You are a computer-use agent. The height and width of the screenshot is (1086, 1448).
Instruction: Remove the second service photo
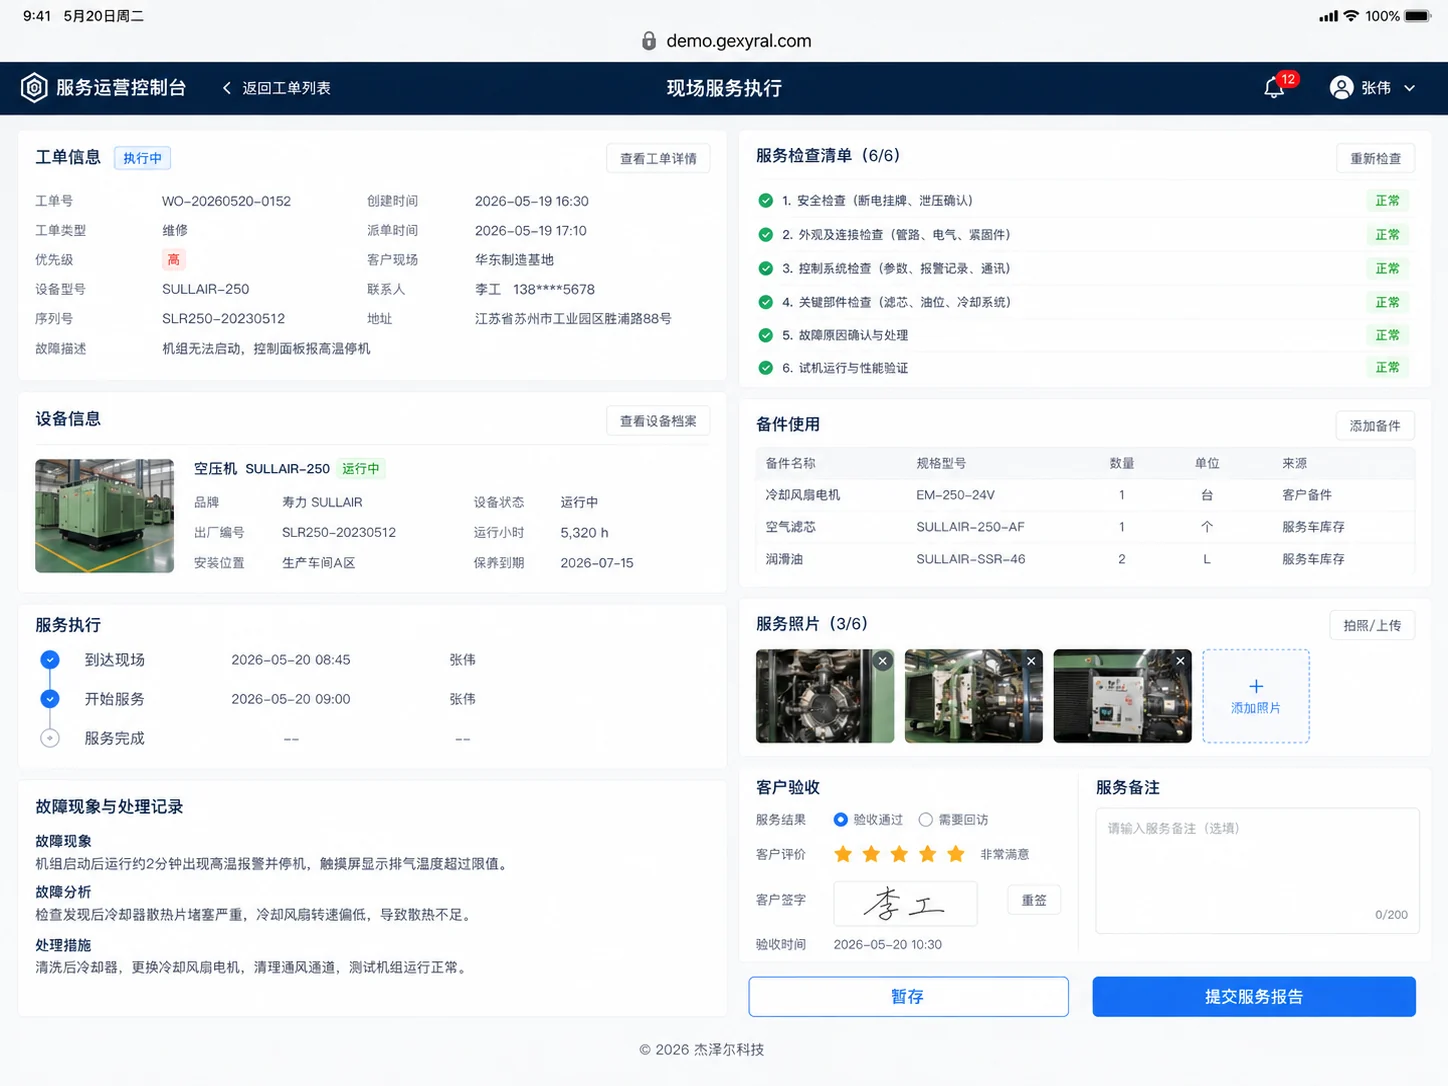click(x=1031, y=661)
